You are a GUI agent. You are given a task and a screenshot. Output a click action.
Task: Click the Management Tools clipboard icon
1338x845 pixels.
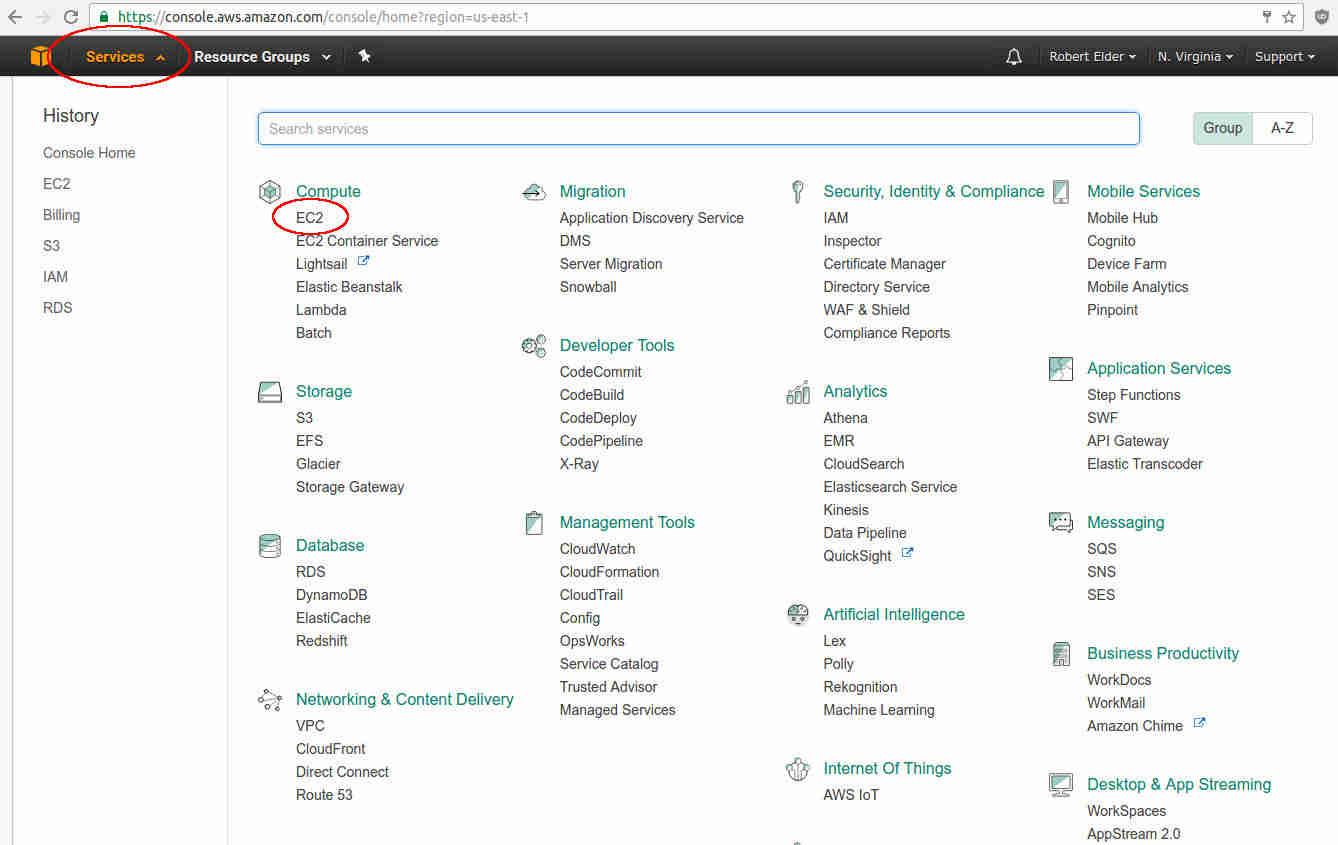point(534,522)
